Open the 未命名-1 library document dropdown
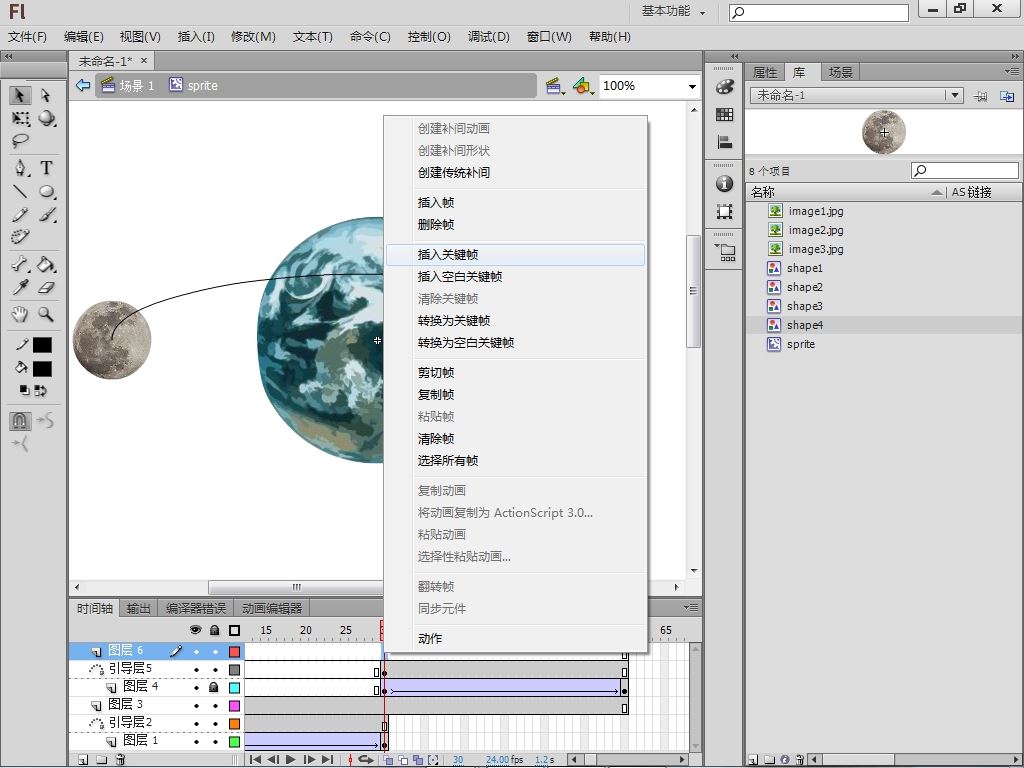 955,96
